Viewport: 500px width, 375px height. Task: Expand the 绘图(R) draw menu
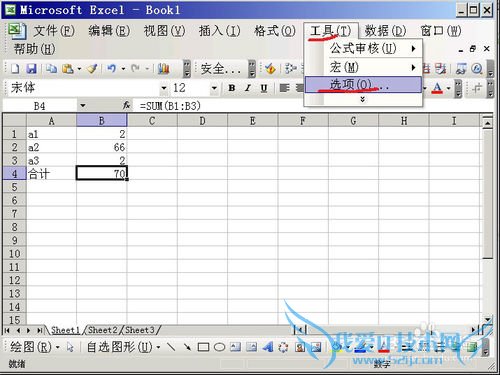coord(35,347)
